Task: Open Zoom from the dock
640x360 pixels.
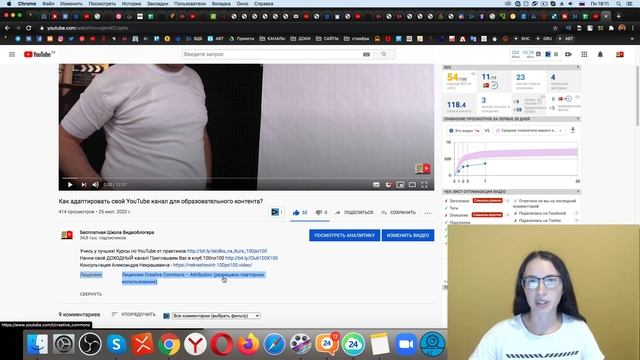Action: point(406,344)
